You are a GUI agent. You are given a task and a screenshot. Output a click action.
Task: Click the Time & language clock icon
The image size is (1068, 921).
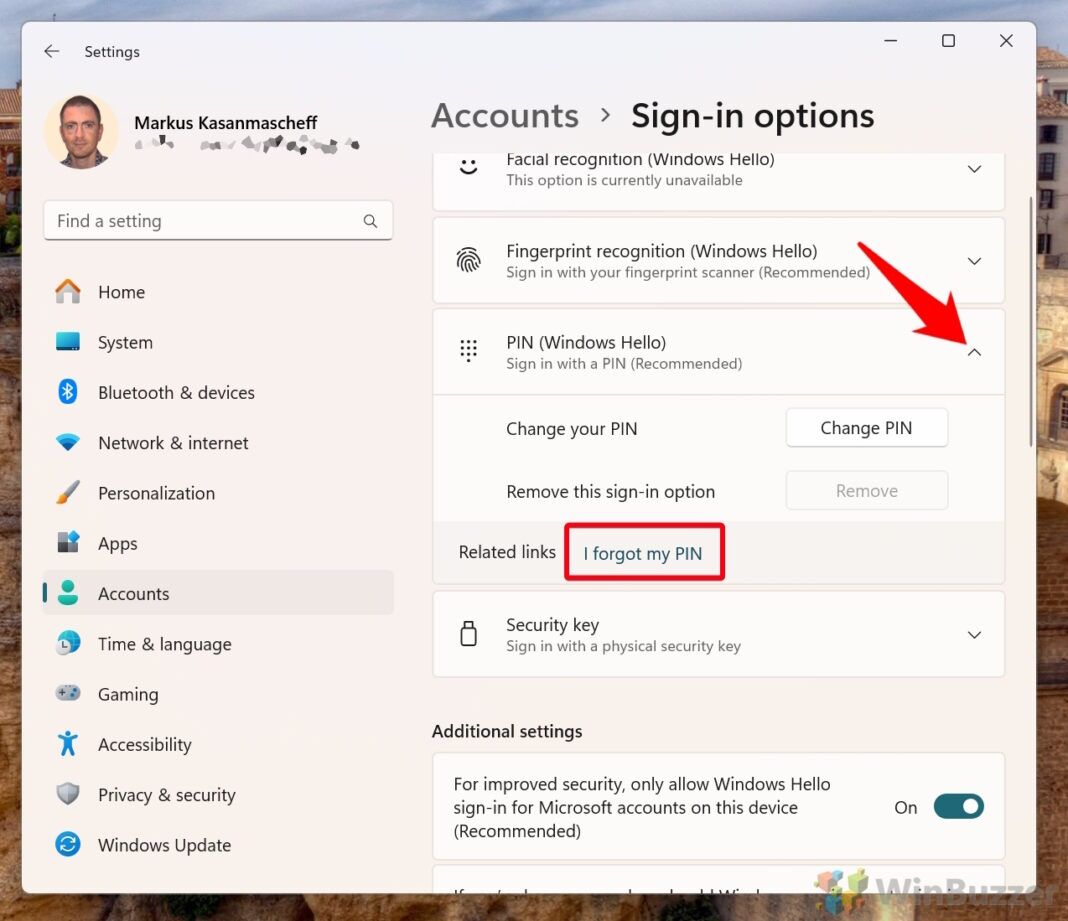[67, 643]
